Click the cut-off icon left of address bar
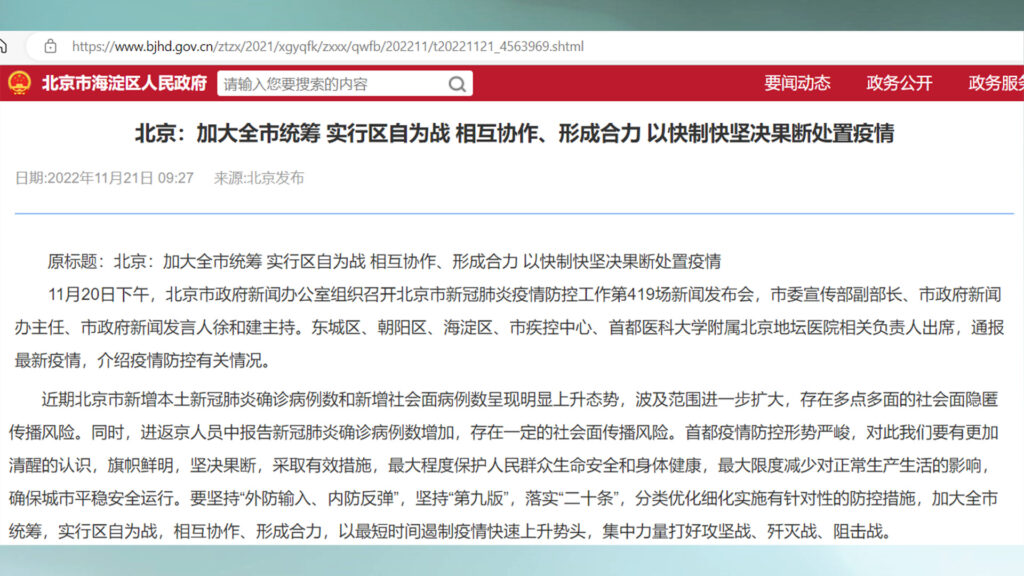Image resolution: width=1024 pixels, height=576 pixels. [4, 46]
